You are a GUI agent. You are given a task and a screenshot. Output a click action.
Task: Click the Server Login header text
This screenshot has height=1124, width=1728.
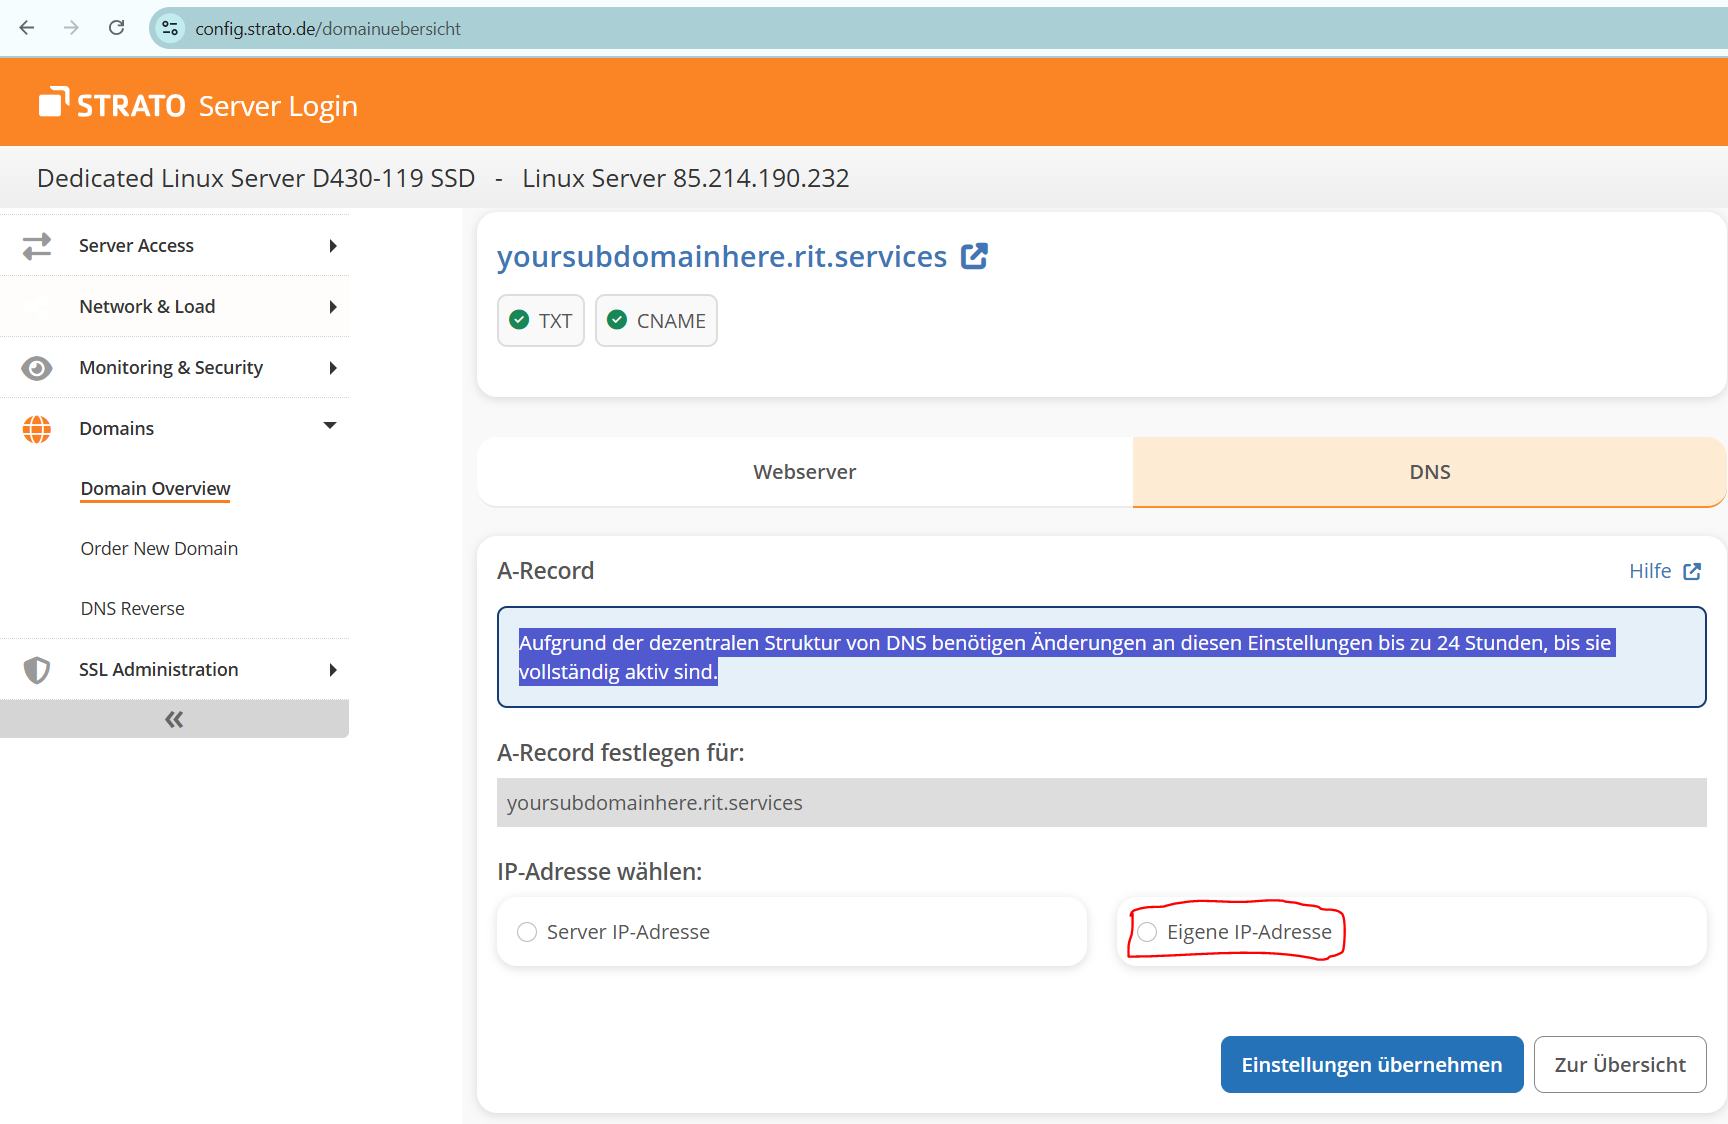(278, 106)
